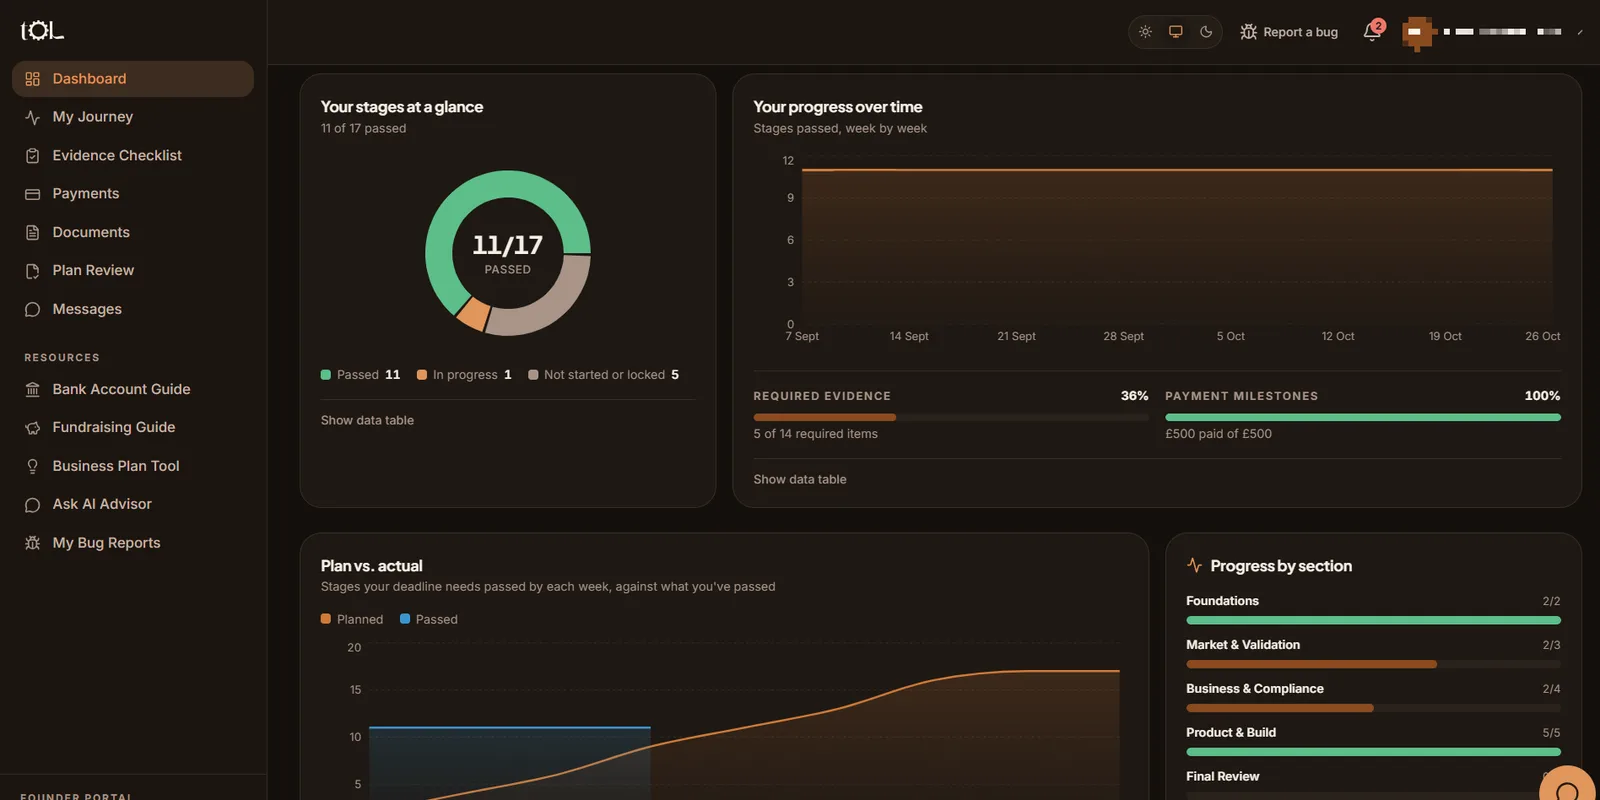Screen dimensions: 1600x800
Task: Toggle Passed legend item in stages chart
Action: tap(360, 375)
